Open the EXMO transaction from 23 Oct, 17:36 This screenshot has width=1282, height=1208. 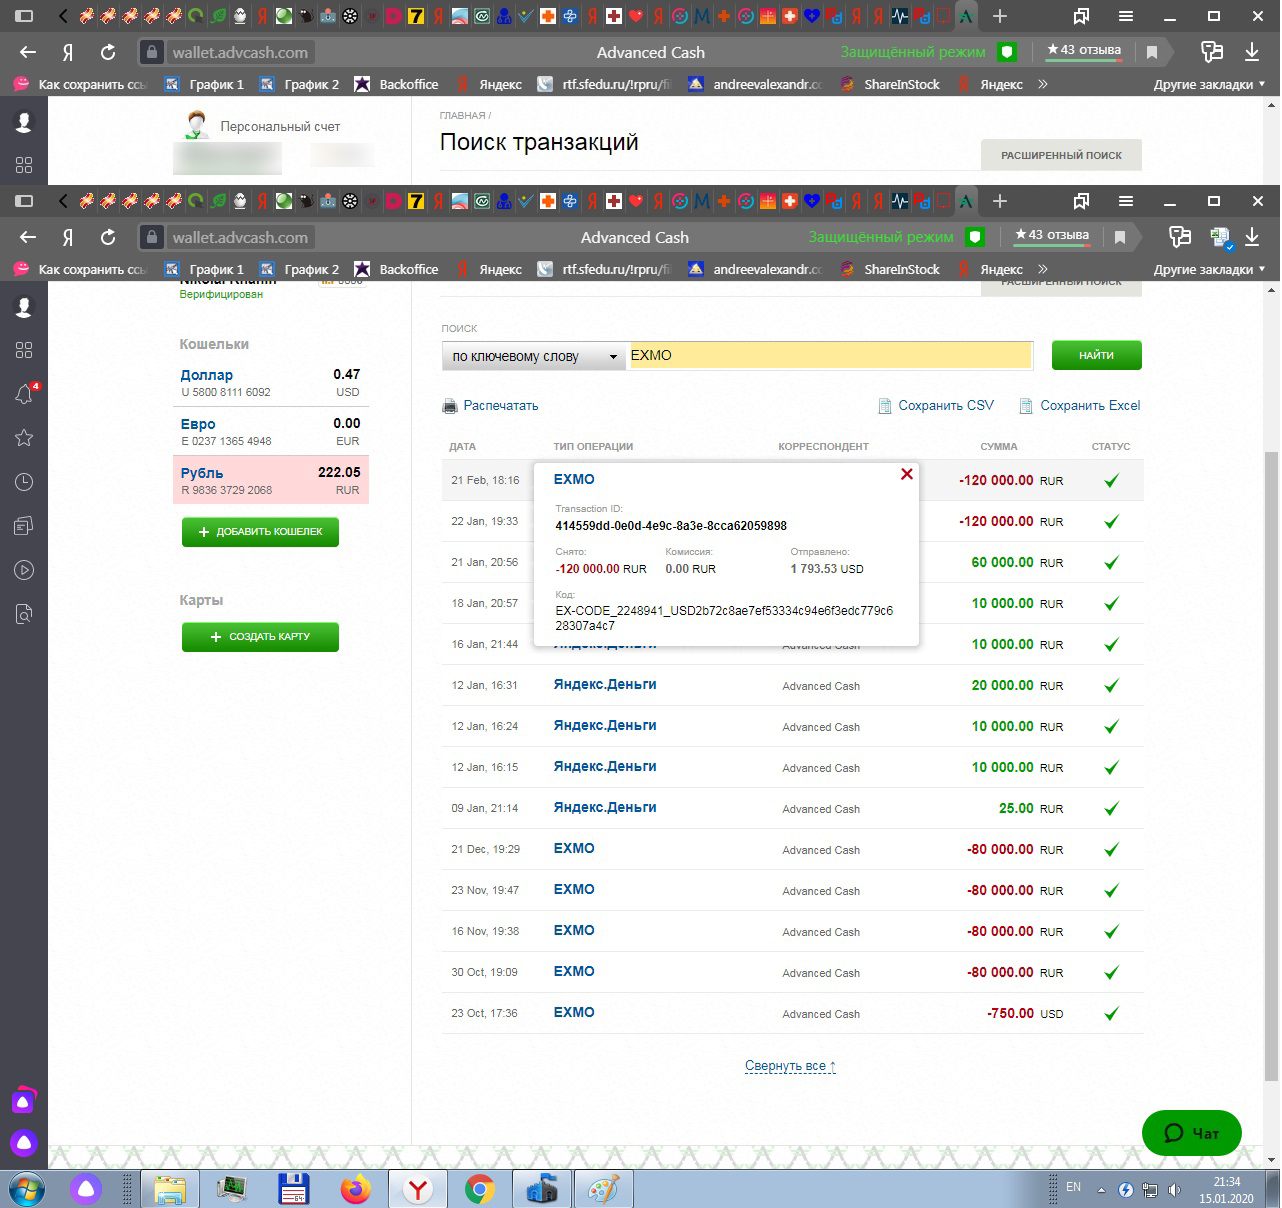pos(574,1012)
